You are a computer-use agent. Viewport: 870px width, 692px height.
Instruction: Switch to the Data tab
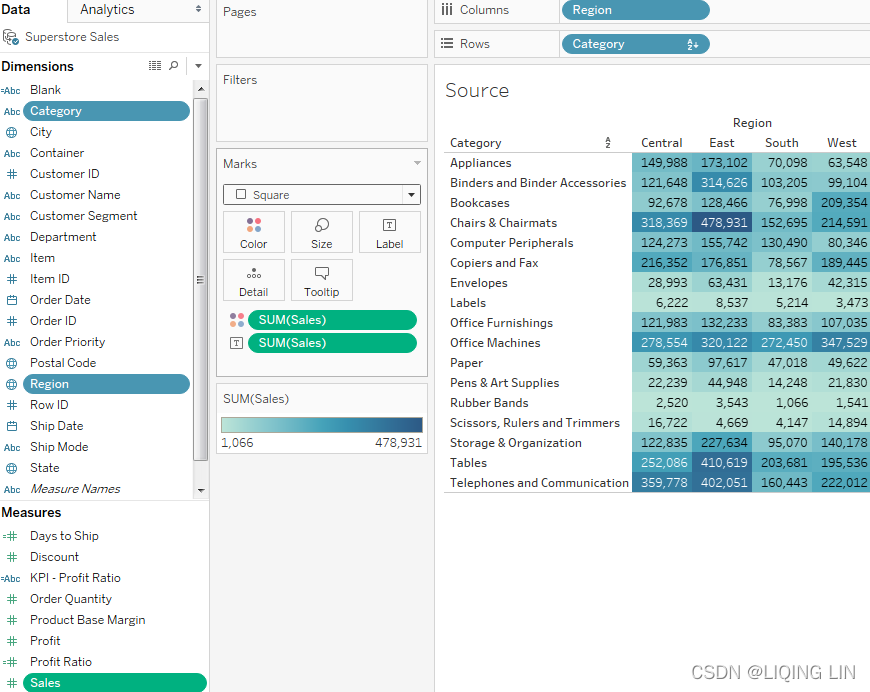pyautogui.click(x=16, y=9)
